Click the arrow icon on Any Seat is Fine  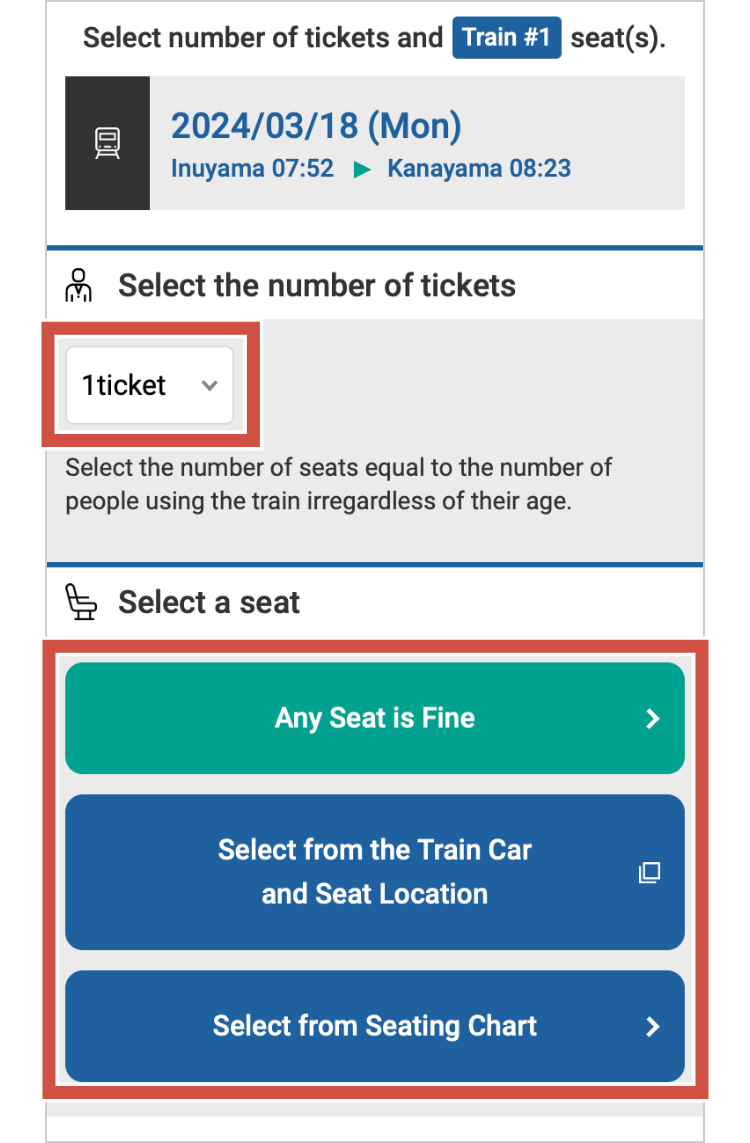click(x=653, y=718)
